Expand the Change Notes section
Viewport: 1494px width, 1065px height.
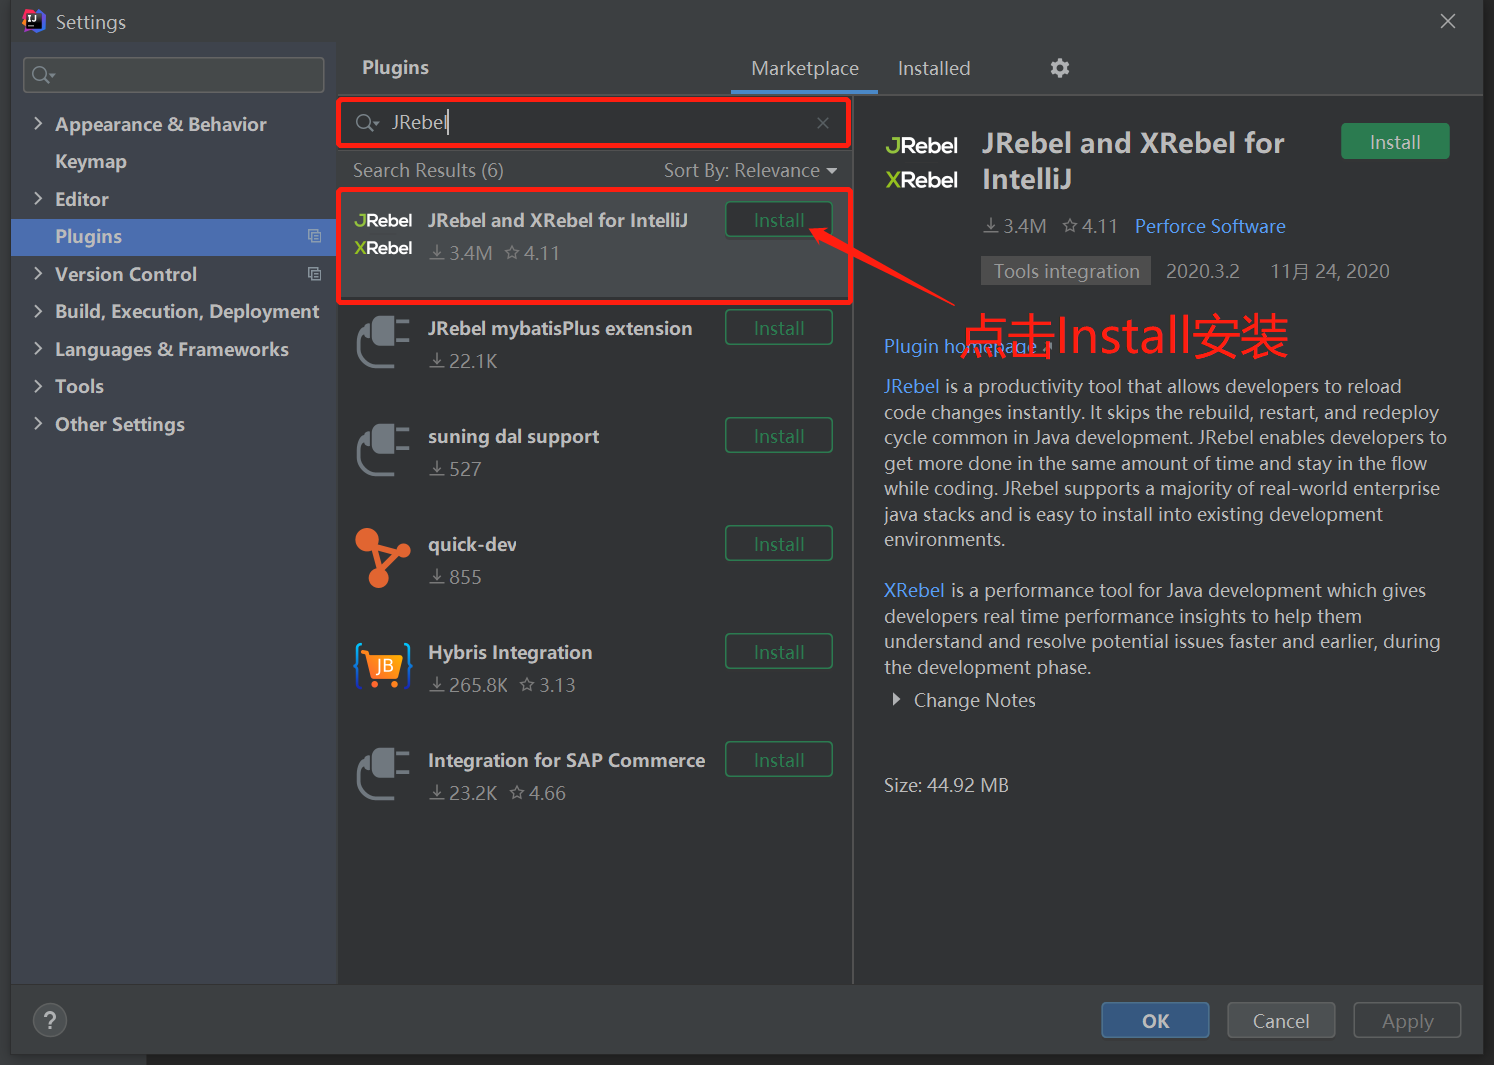click(896, 700)
